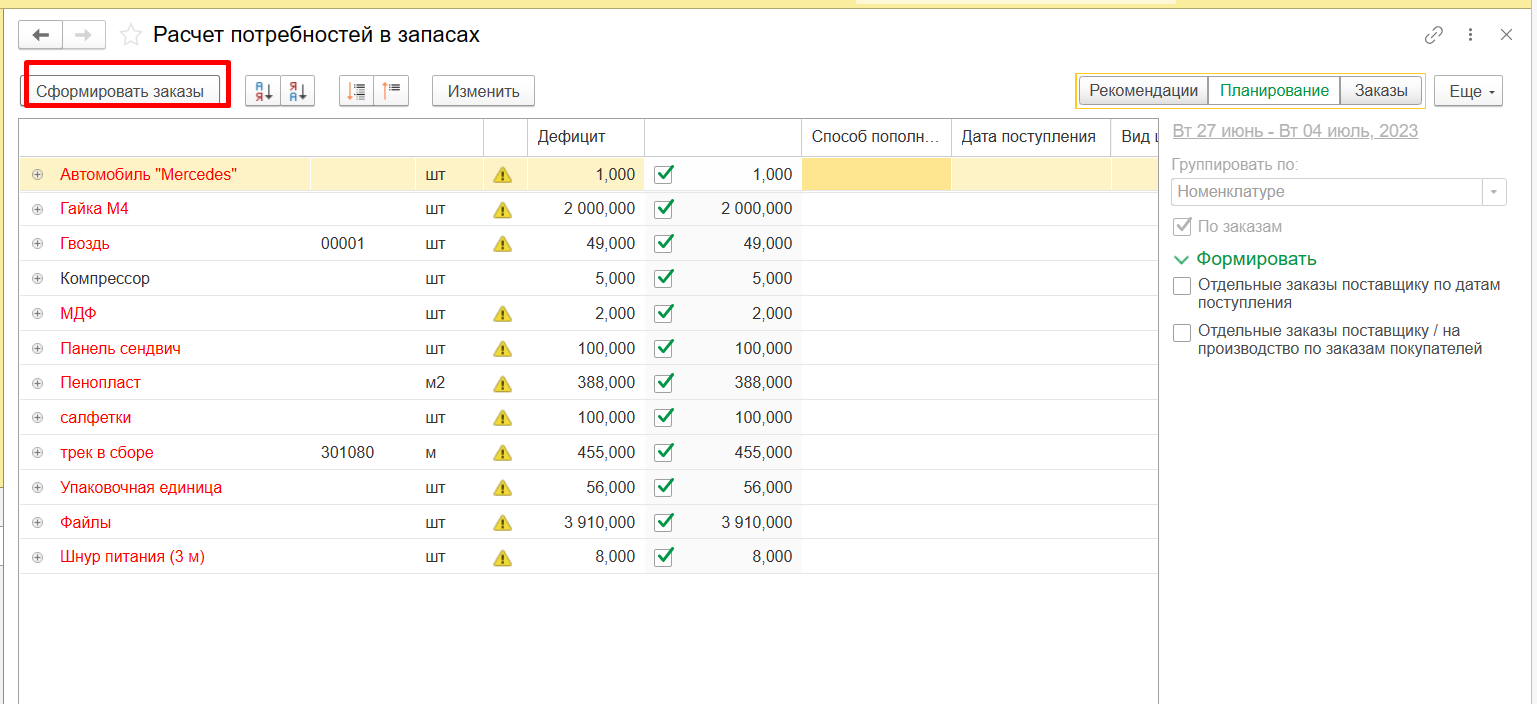This screenshot has height=704, width=1537.
Task: Click the back navigation arrow
Action: 41,35
